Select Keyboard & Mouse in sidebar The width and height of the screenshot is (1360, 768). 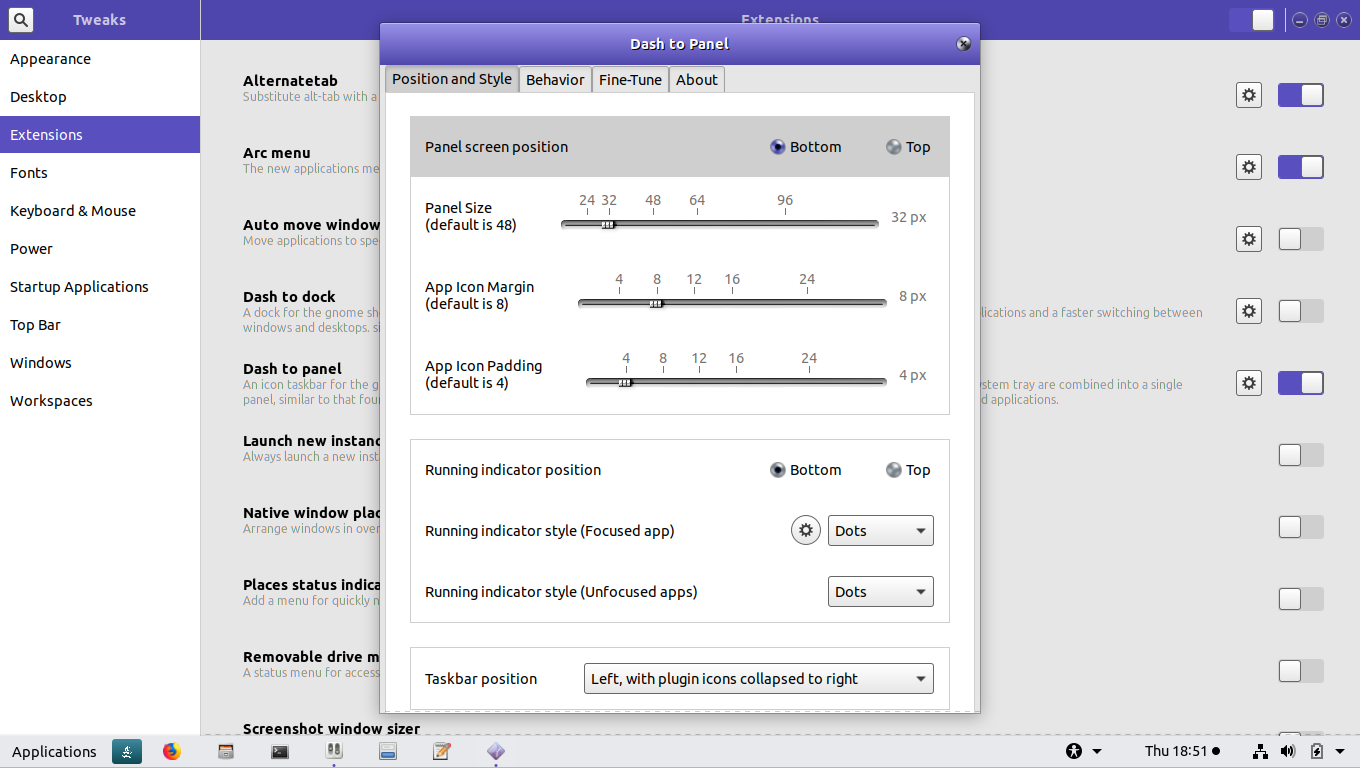click(x=100, y=211)
